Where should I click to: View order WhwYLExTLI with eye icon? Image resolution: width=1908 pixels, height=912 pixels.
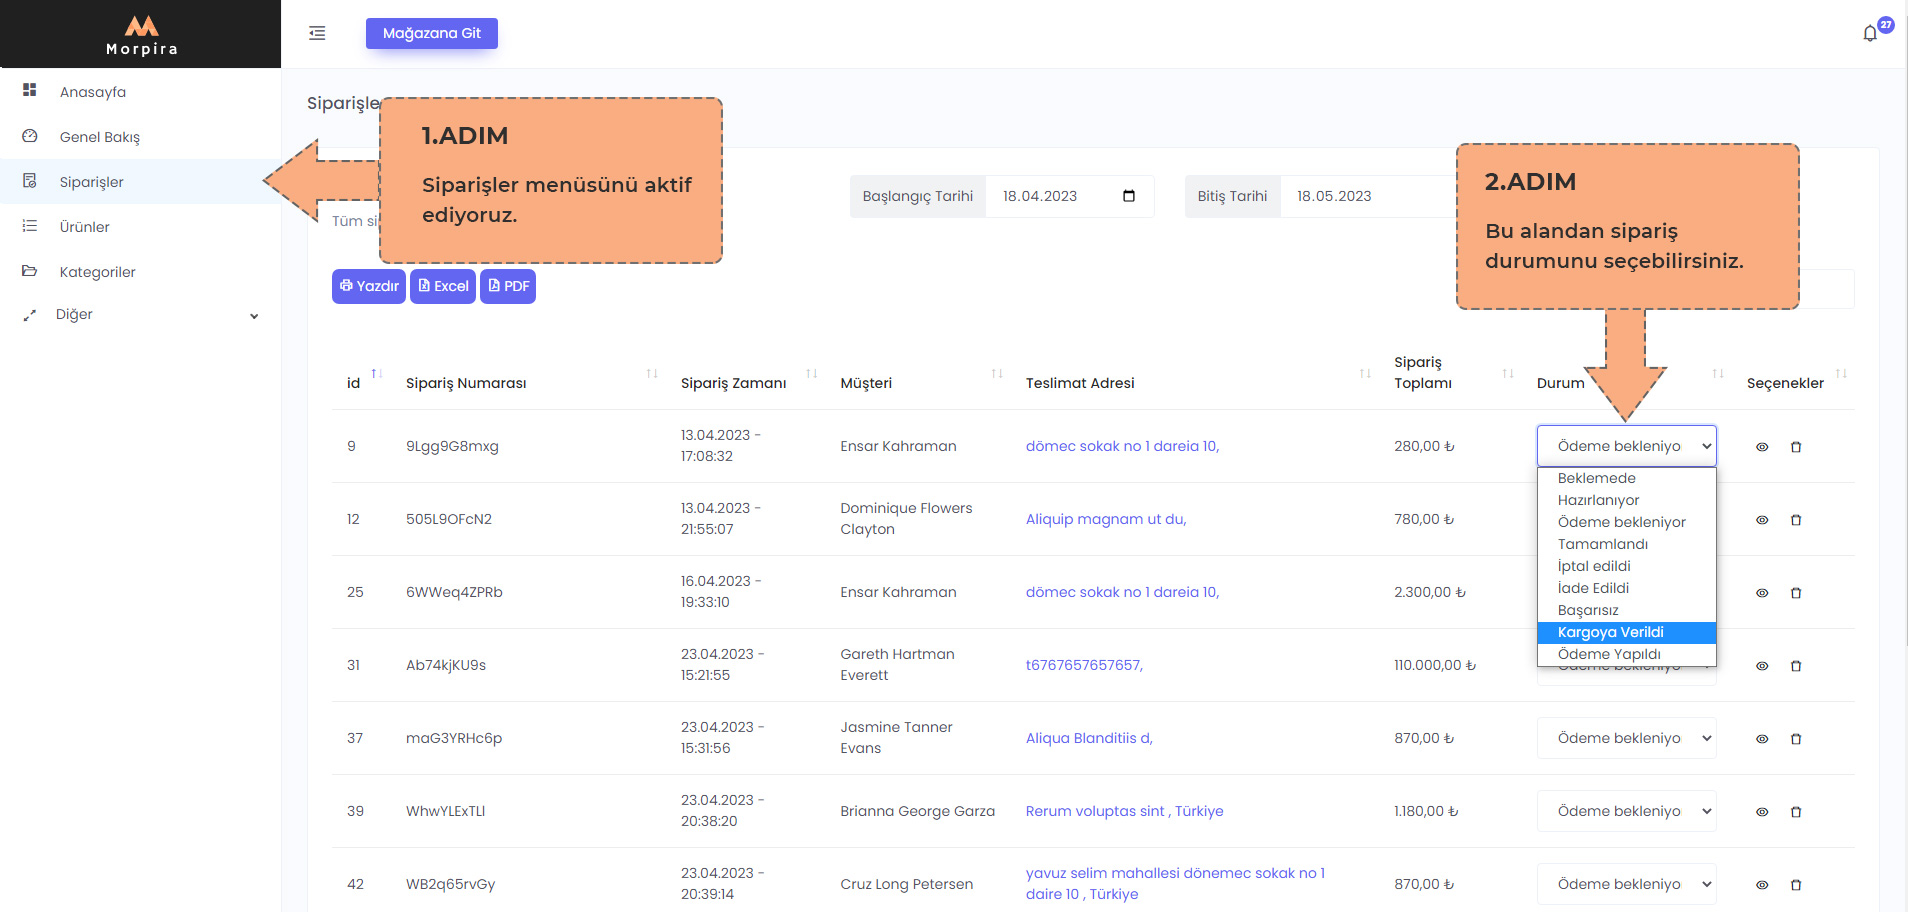click(1762, 812)
